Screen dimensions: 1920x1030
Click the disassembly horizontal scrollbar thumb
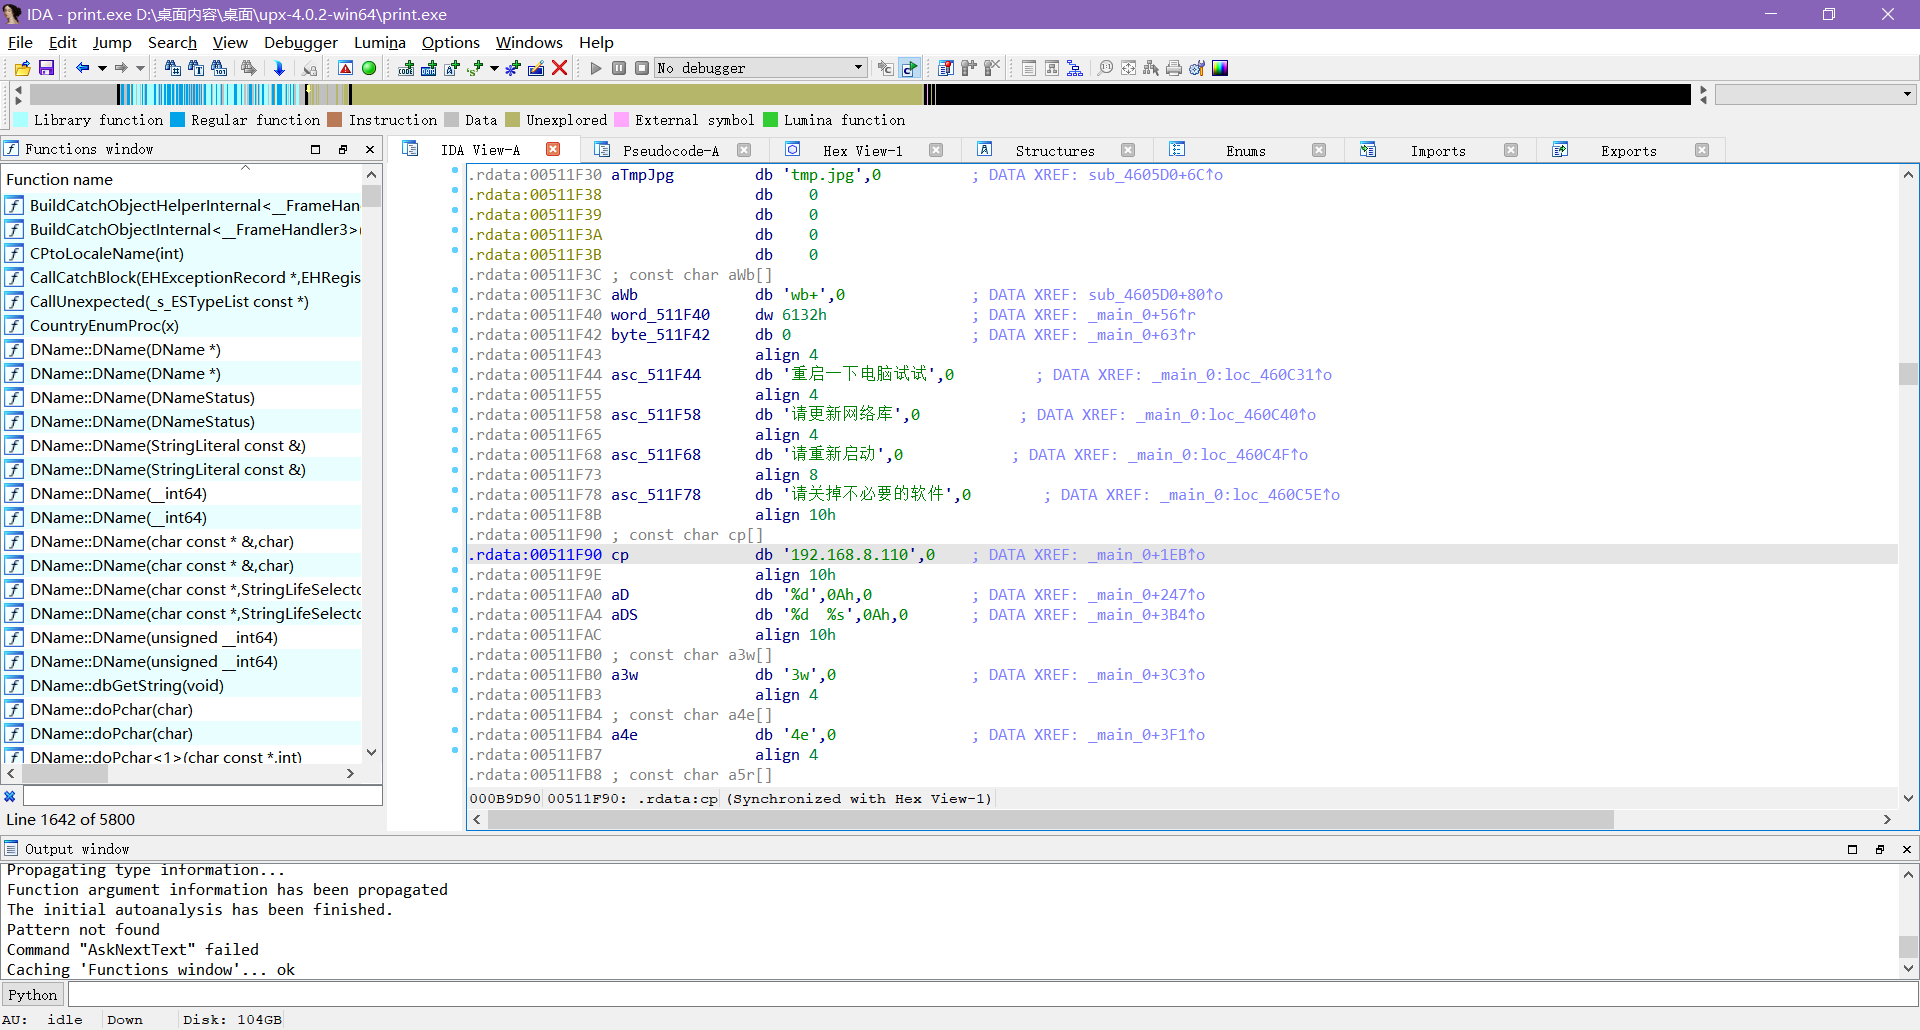(x=1050, y=819)
